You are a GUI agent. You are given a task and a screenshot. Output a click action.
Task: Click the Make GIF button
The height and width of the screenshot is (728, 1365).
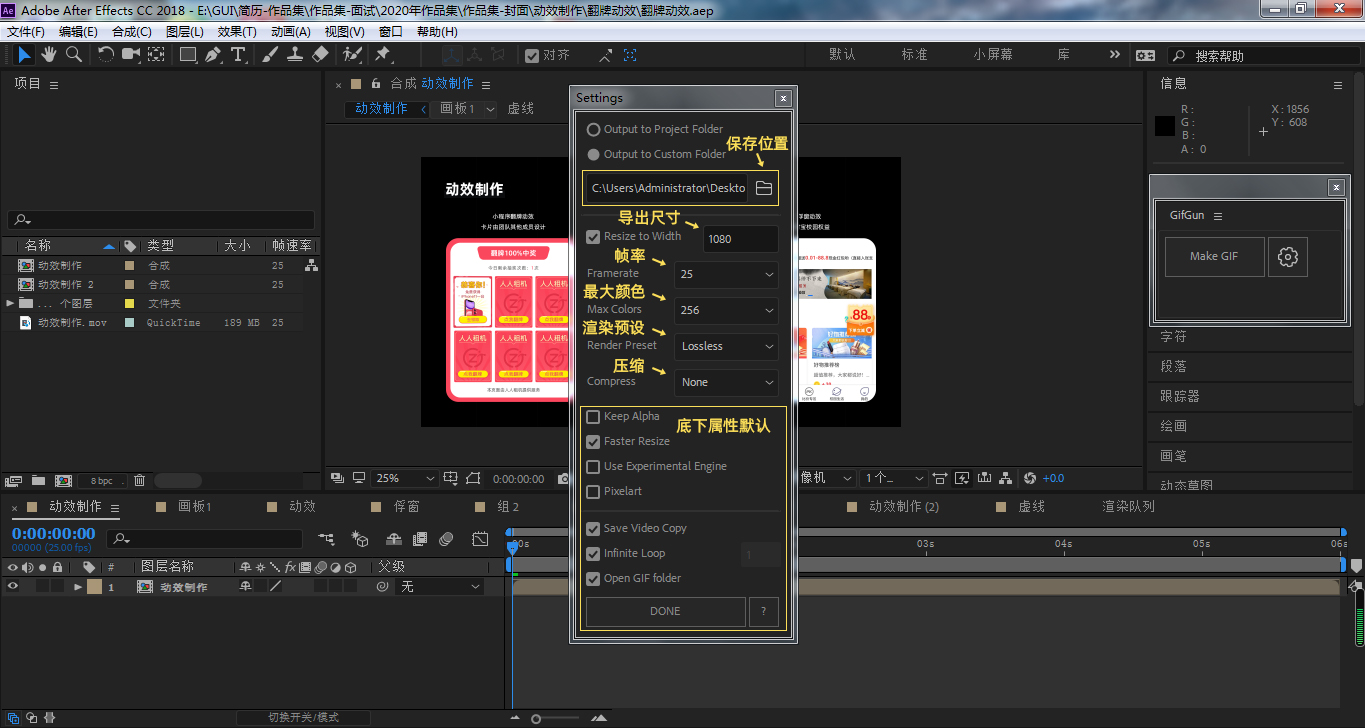[x=1213, y=256]
